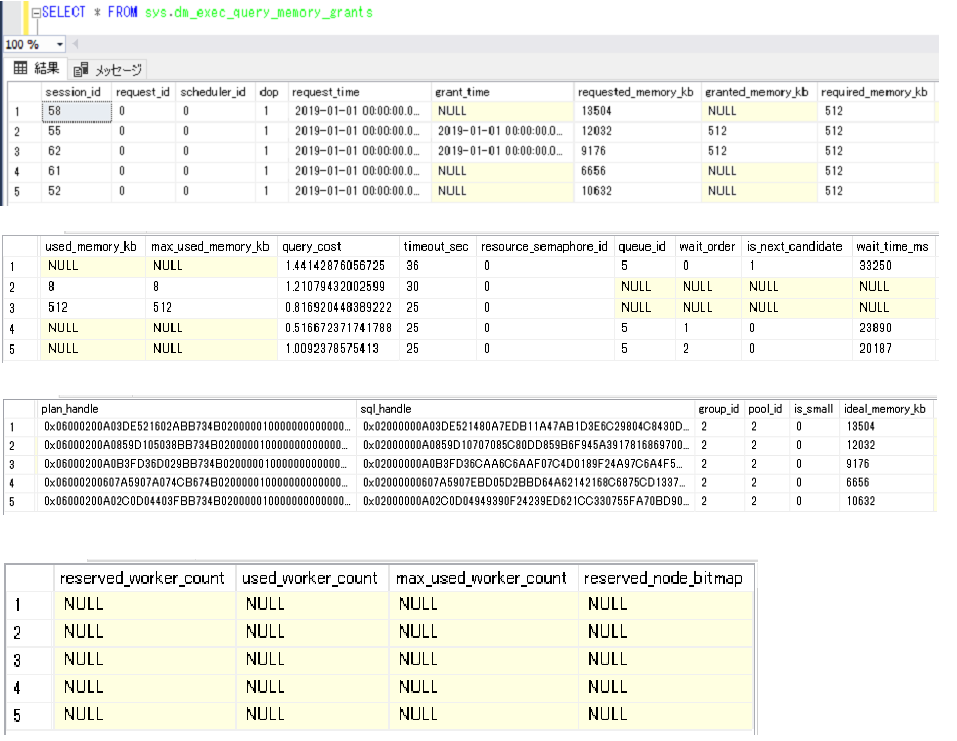Select the used_worker_count column header

click(x=312, y=578)
